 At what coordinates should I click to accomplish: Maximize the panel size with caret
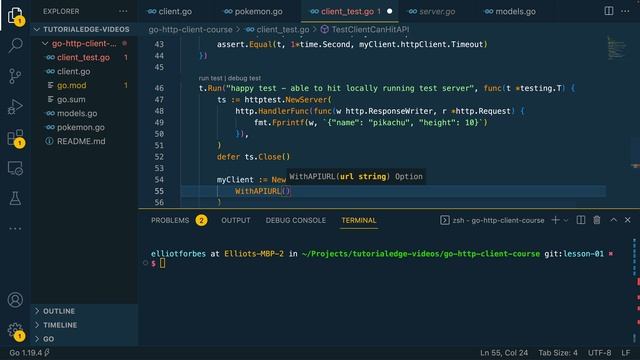pyautogui.click(x=613, y=220)
